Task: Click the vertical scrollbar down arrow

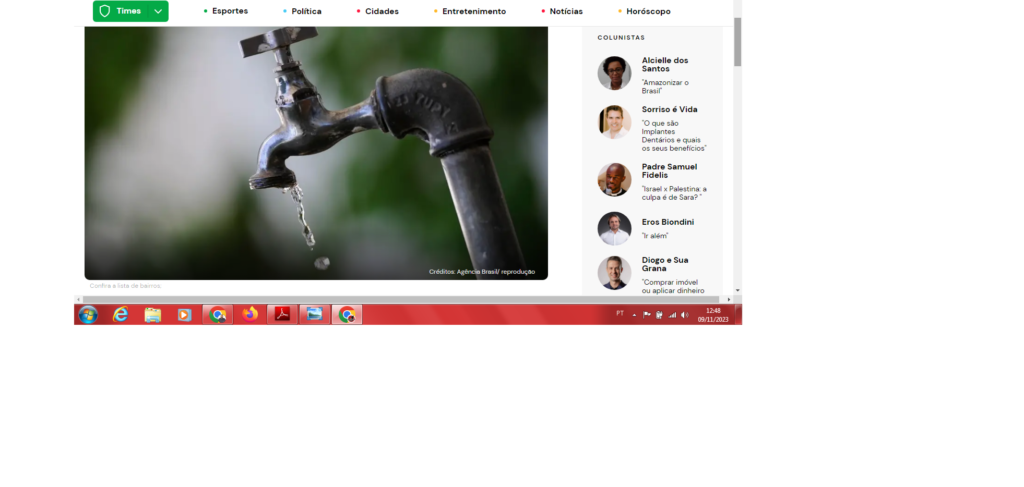Action: coord(738,290)
